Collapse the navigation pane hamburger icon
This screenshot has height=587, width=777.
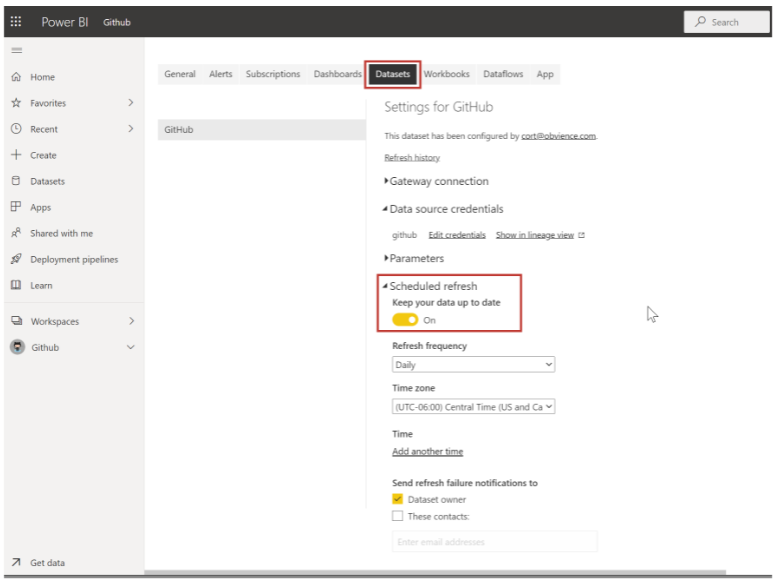[17, 51]
